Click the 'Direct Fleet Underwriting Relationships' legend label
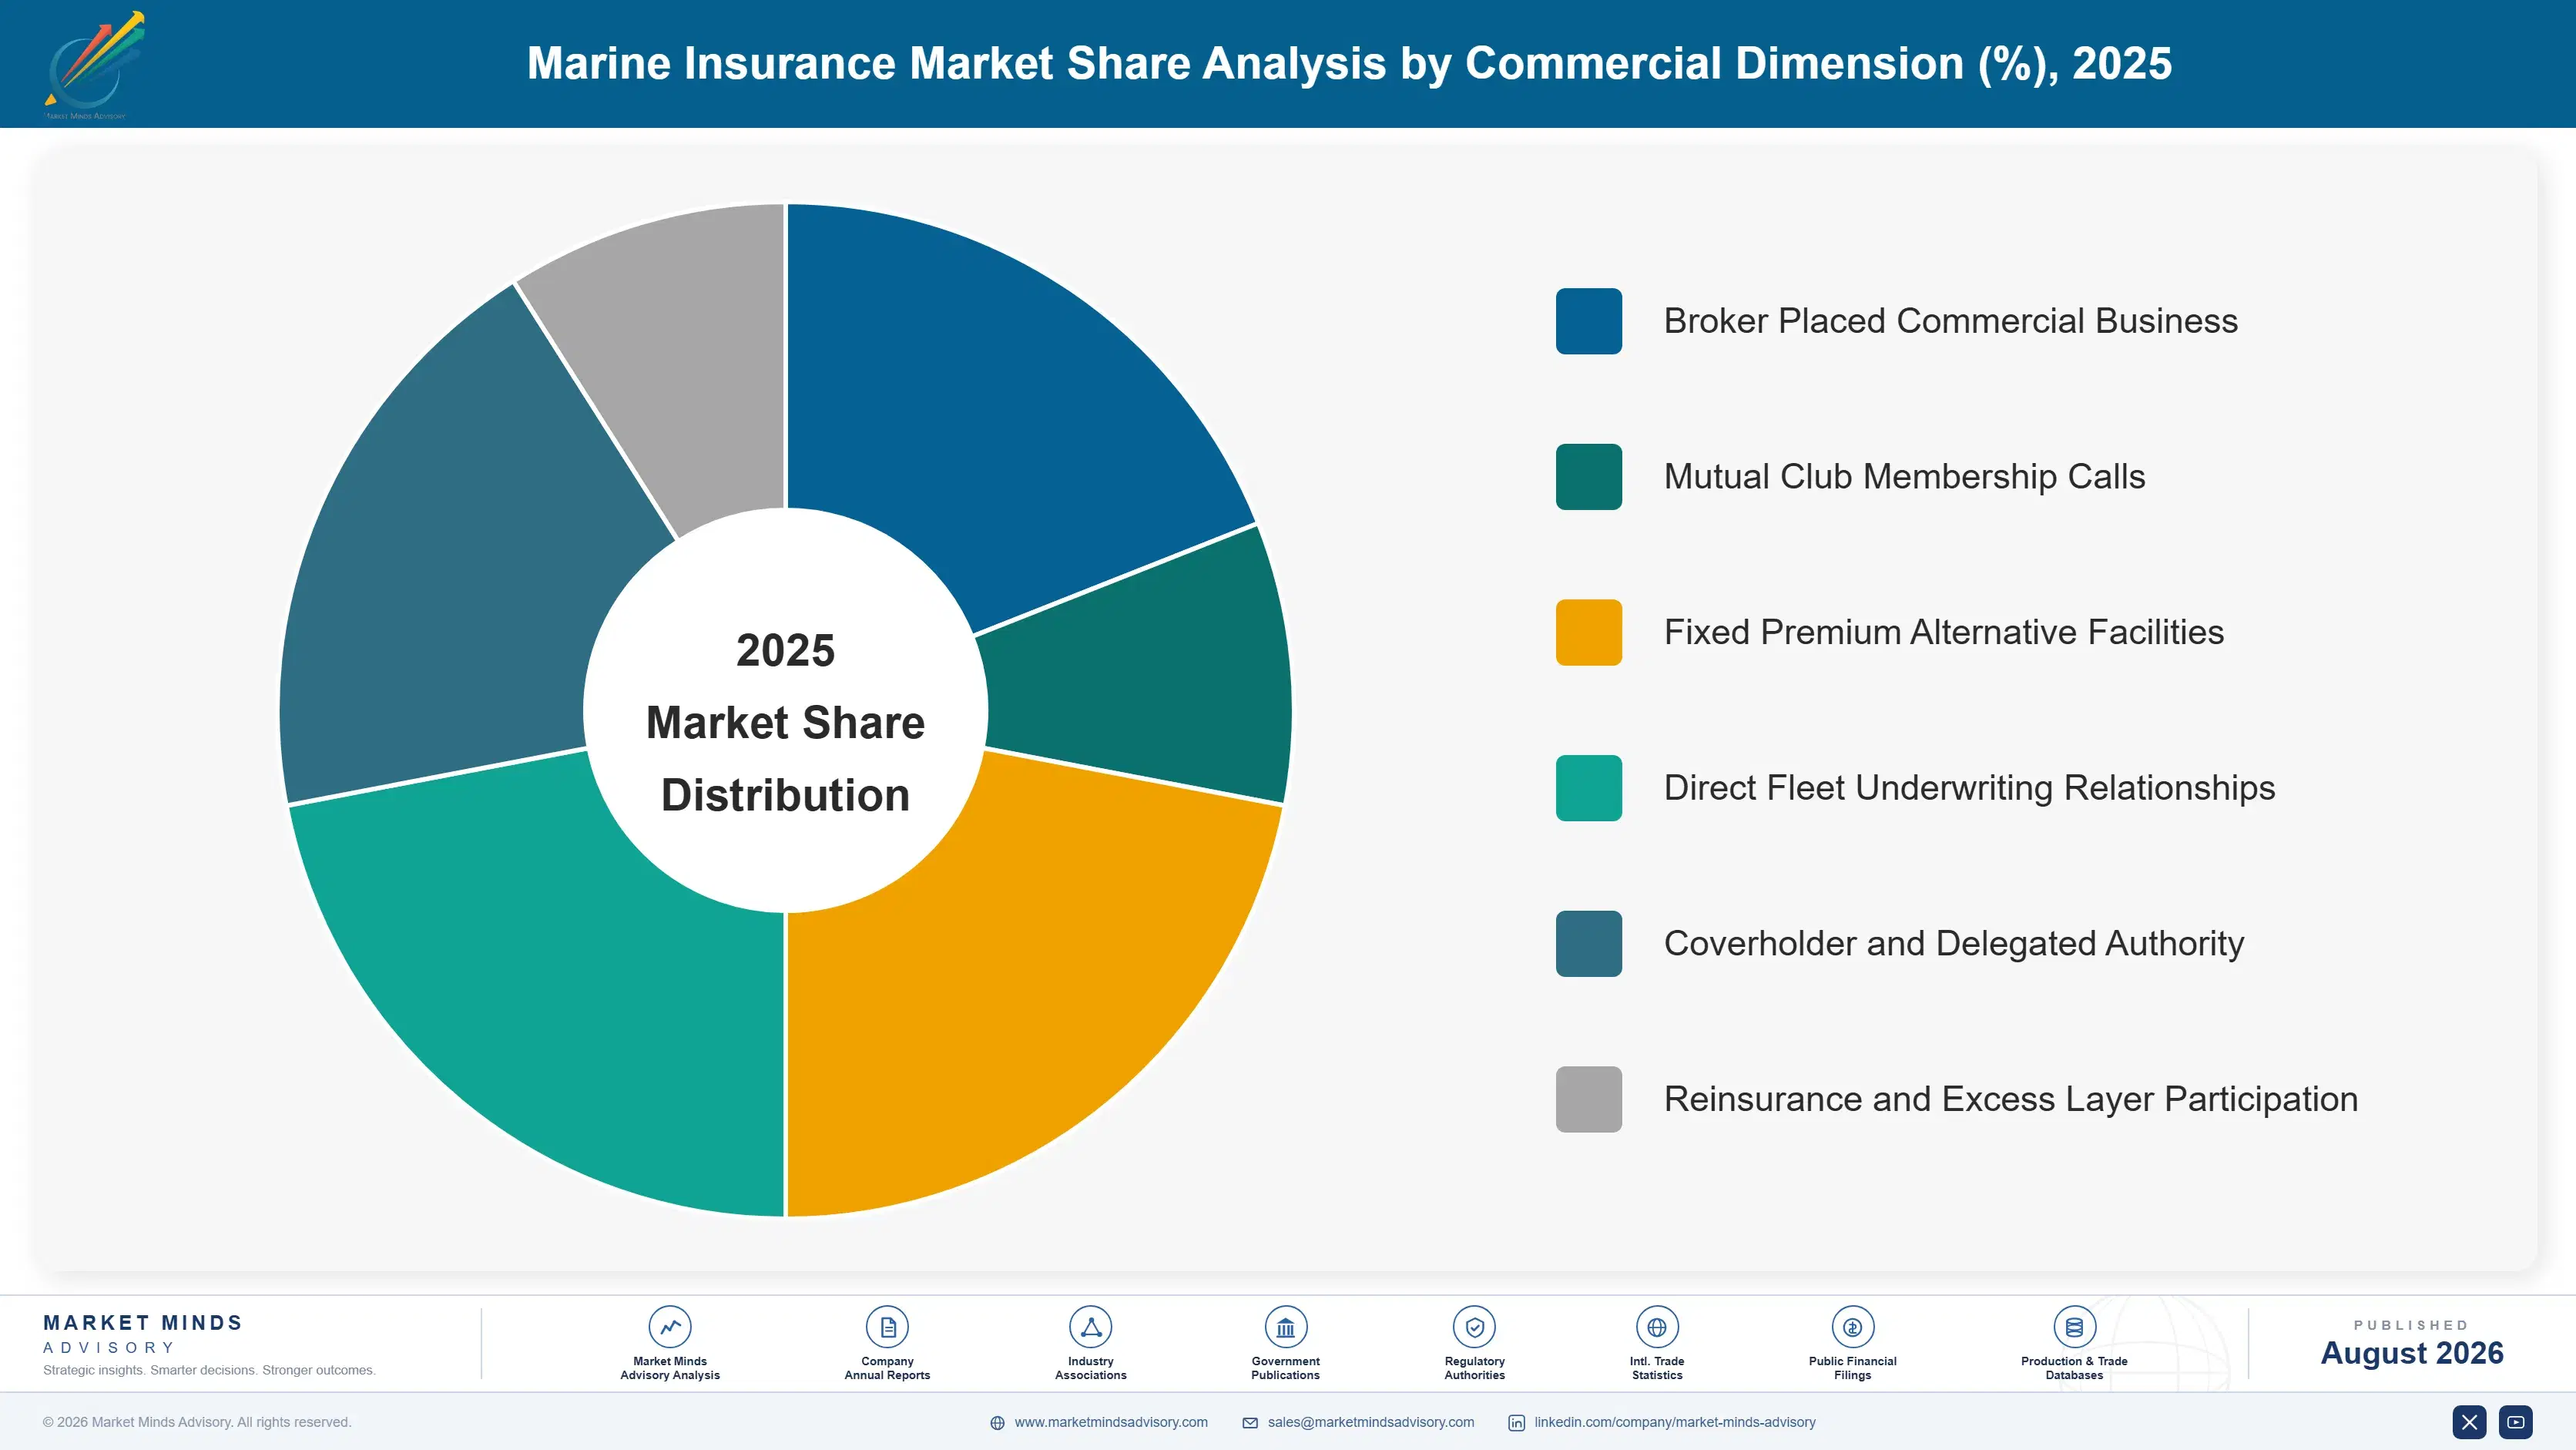This screenshot has height=1450, width=2576. 1969,788
